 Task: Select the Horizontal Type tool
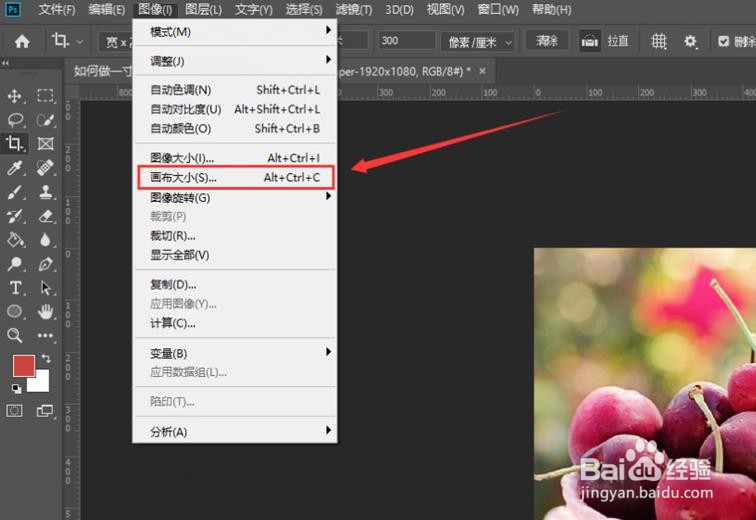tap(15, 288)
